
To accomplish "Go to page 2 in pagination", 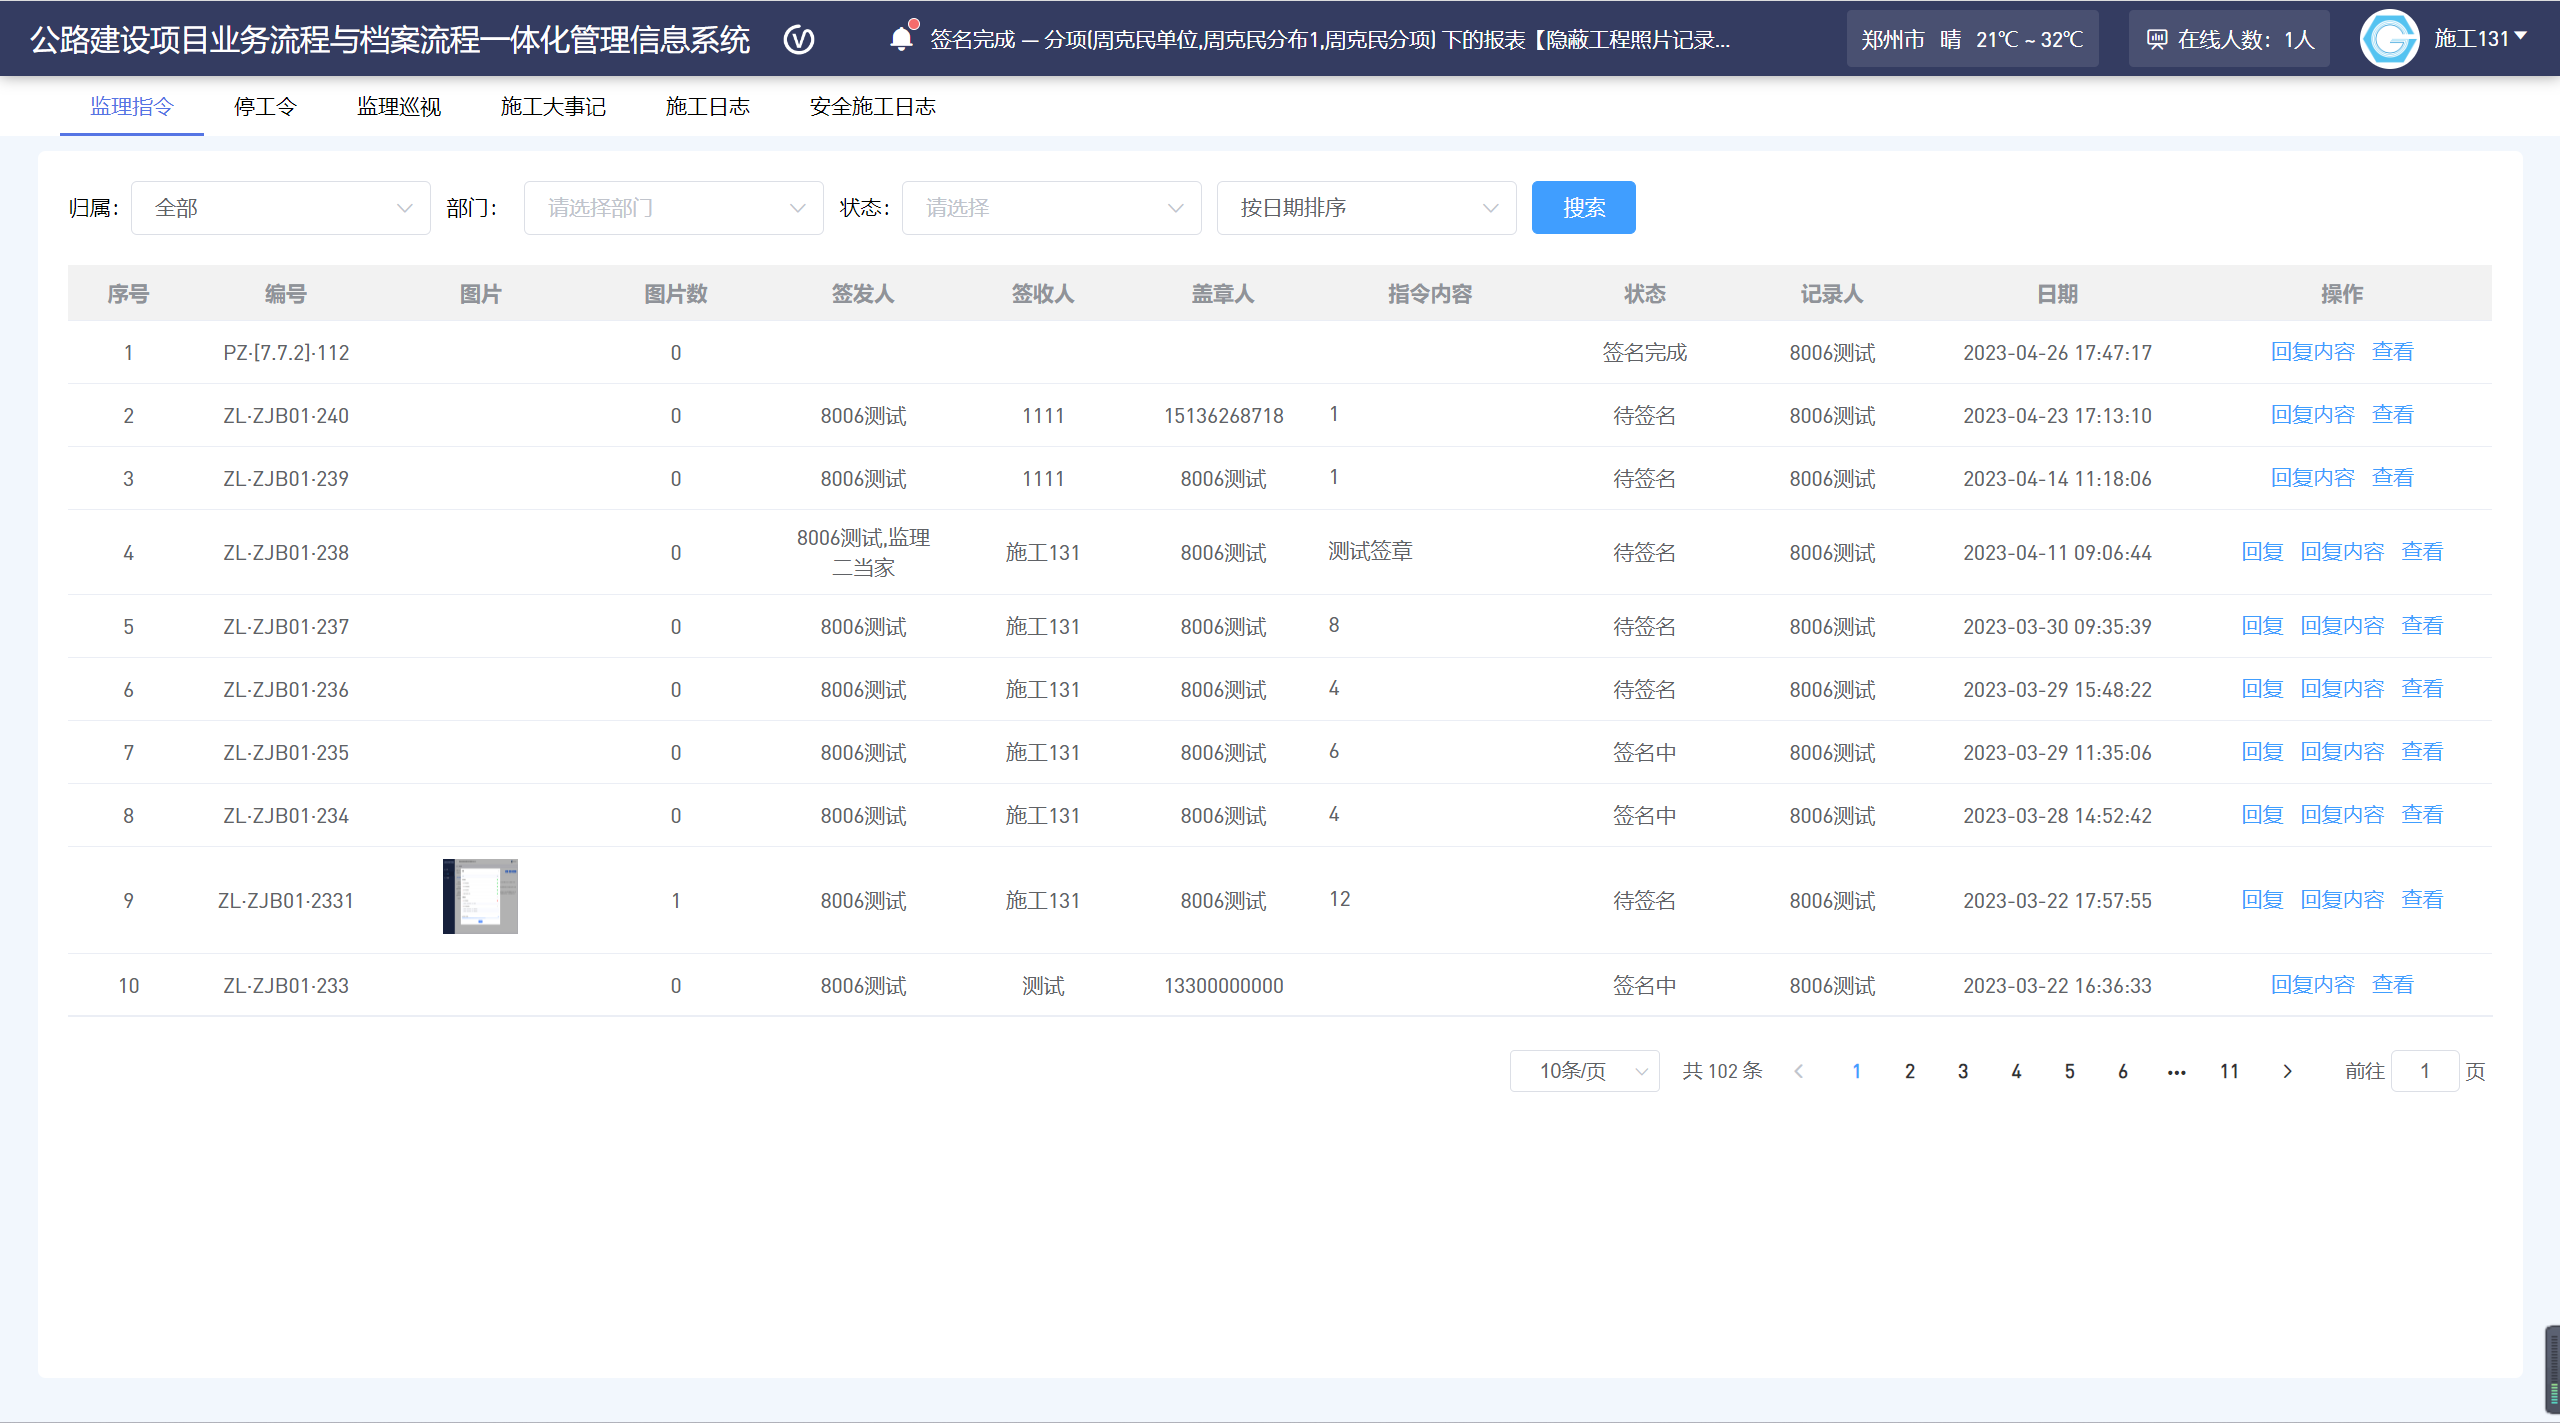I will tap(1910, 1071).
